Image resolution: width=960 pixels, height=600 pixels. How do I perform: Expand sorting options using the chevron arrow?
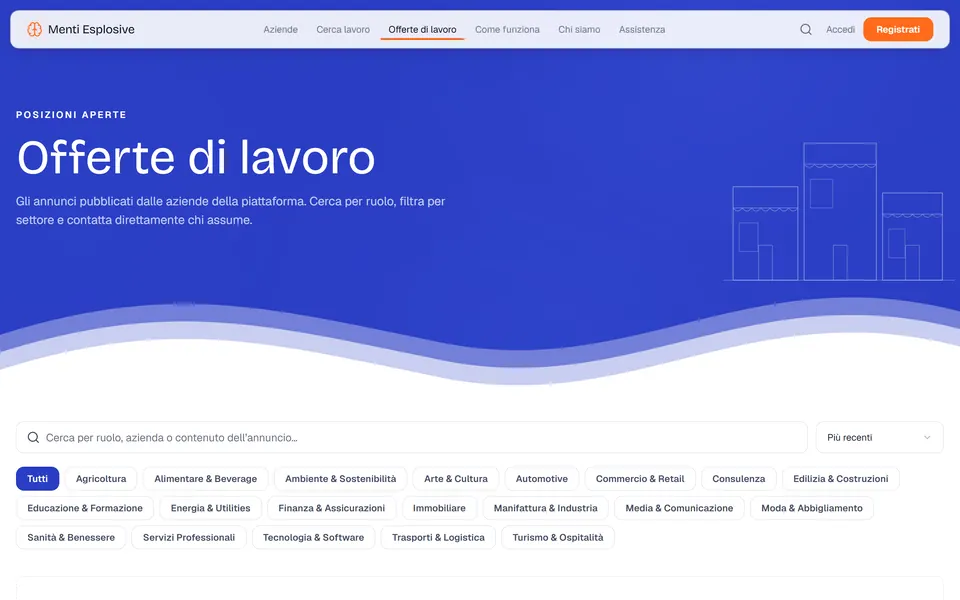click(927, 437)
